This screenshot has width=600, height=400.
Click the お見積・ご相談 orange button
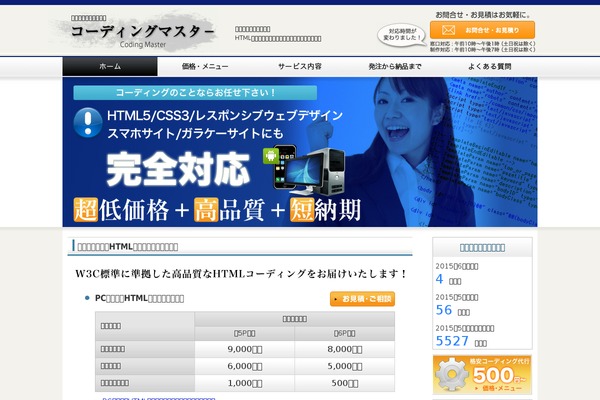362,299
